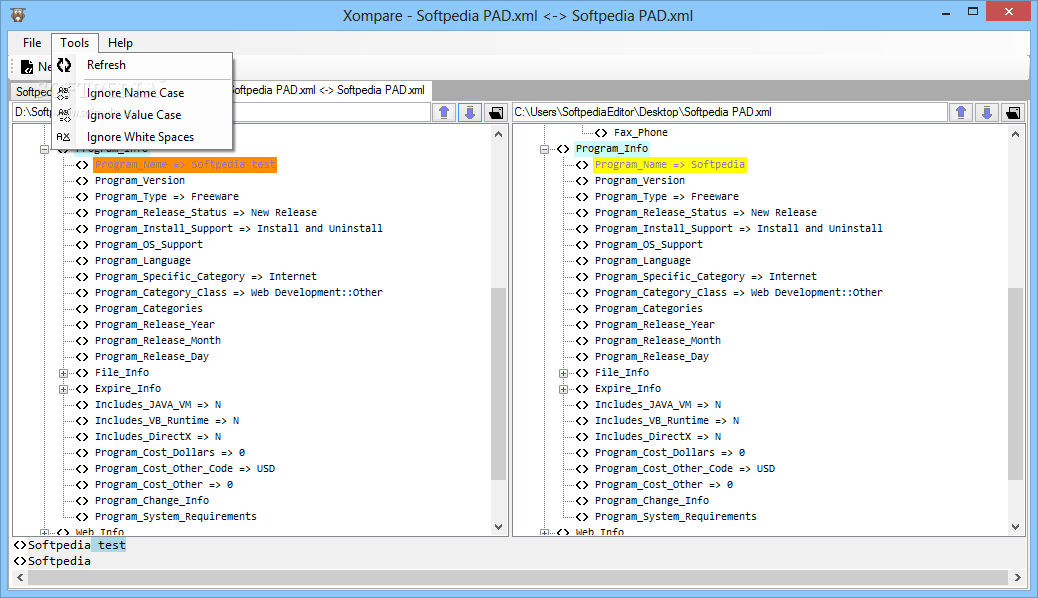Select Program_Specific_Category in left pane
This screenshot has width=1038, height=598.
coord(205,276)
